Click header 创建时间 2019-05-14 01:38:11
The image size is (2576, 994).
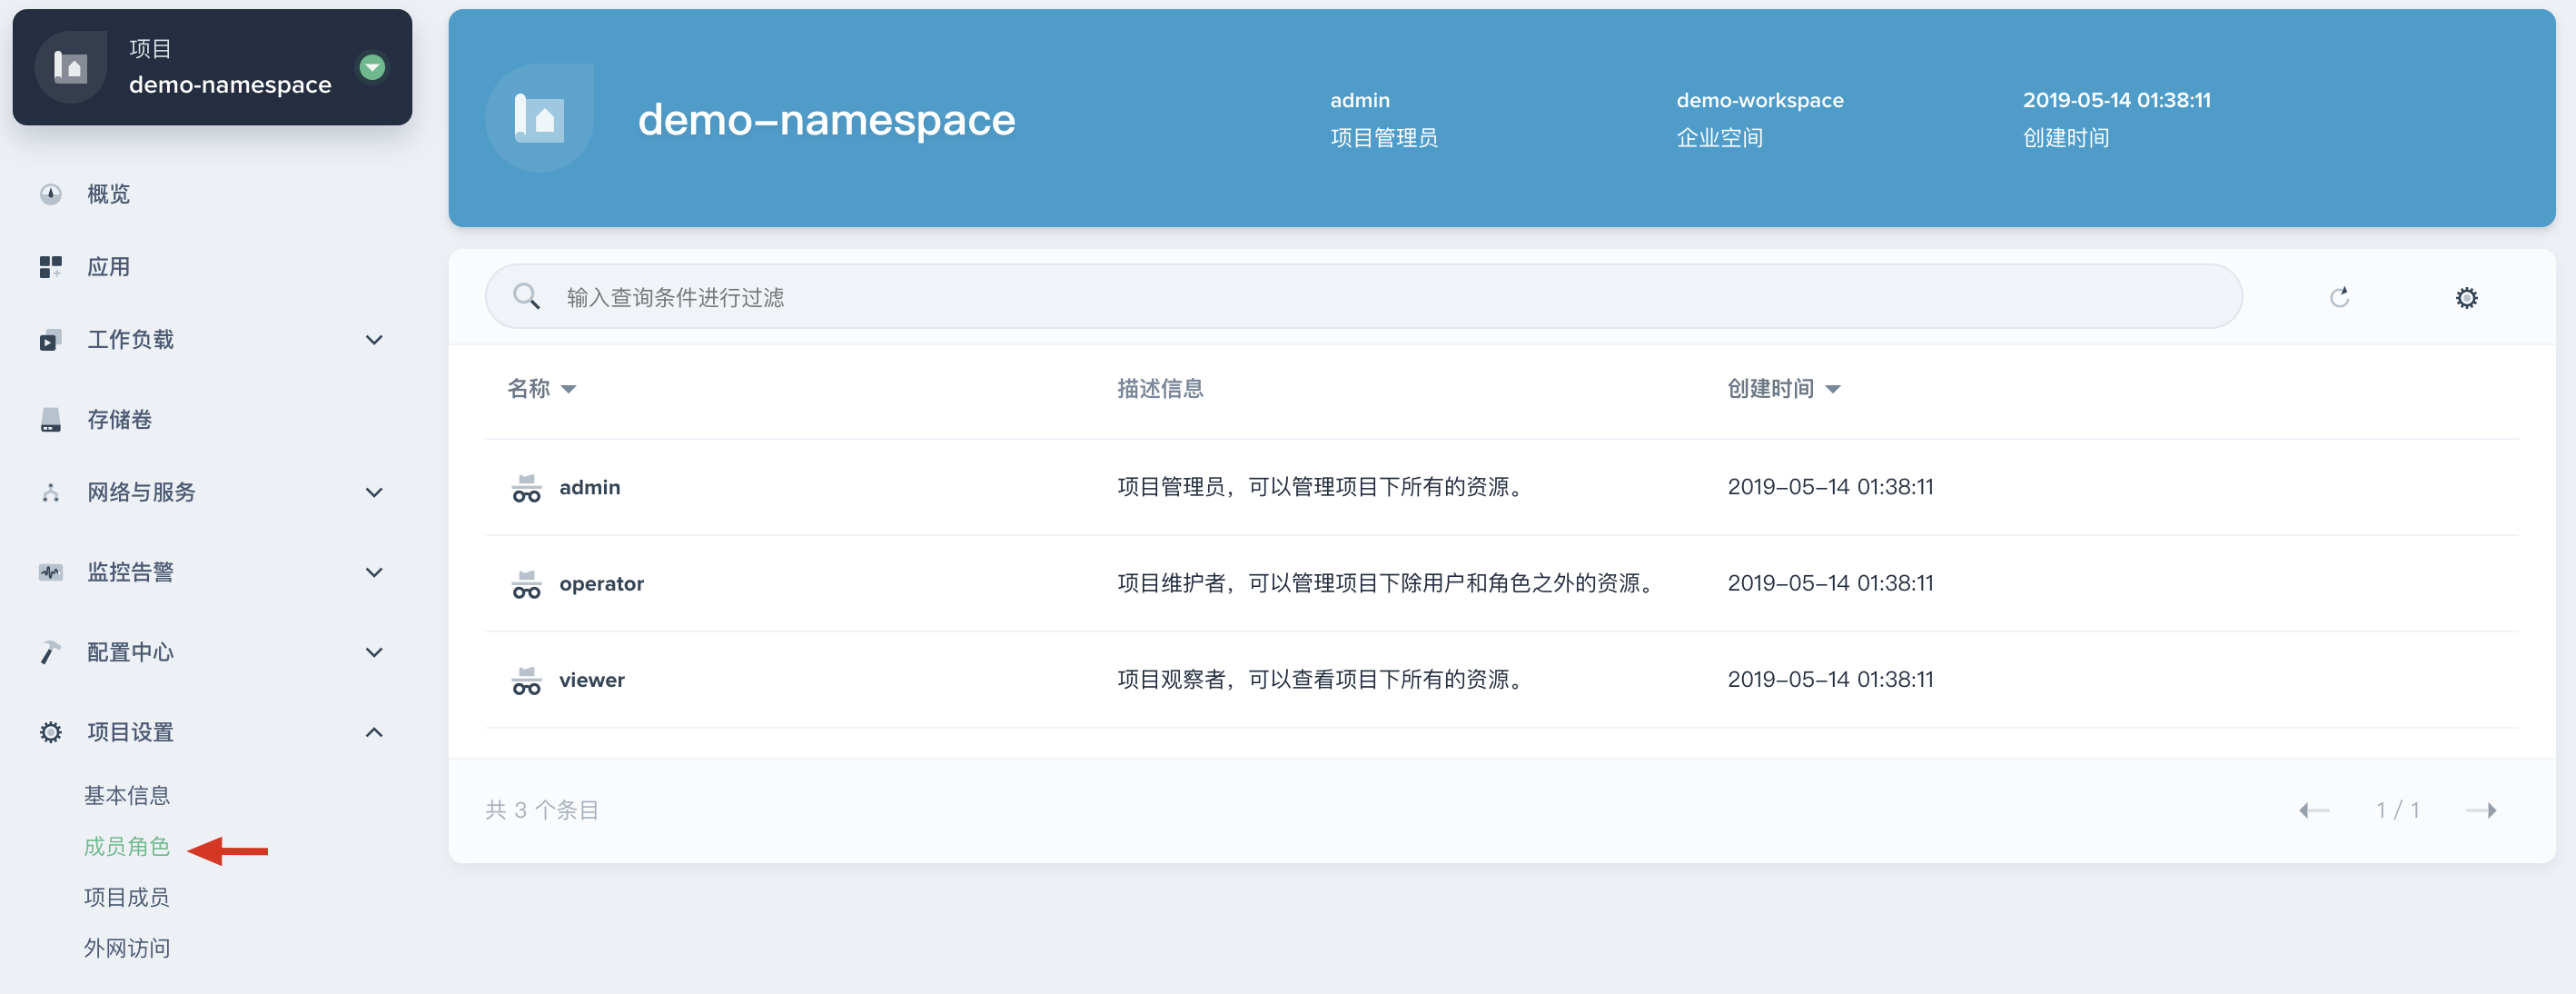pos(2116,118)
